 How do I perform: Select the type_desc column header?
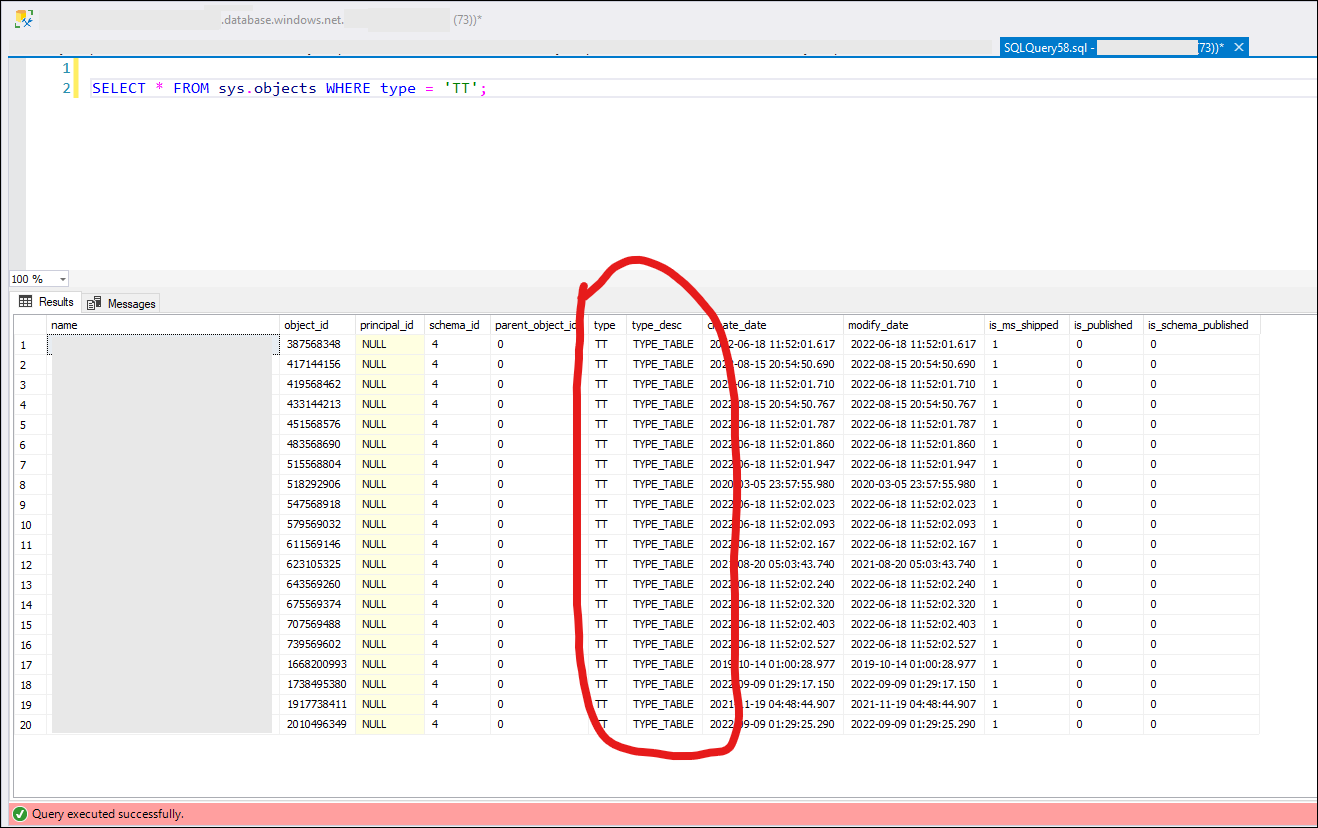click(x=661, y=324)
